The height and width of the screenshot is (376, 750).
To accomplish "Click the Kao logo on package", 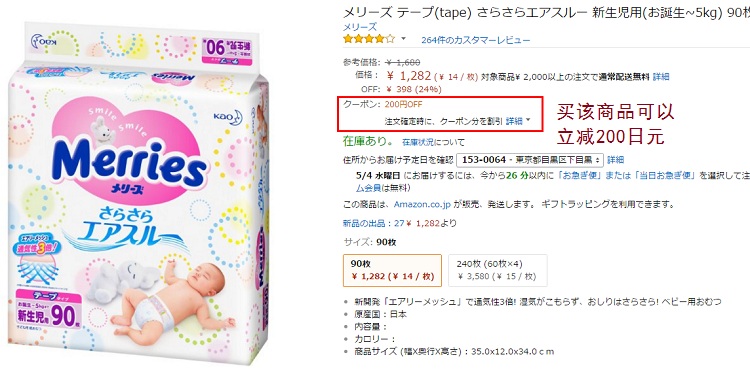I will tap(228, 118).
